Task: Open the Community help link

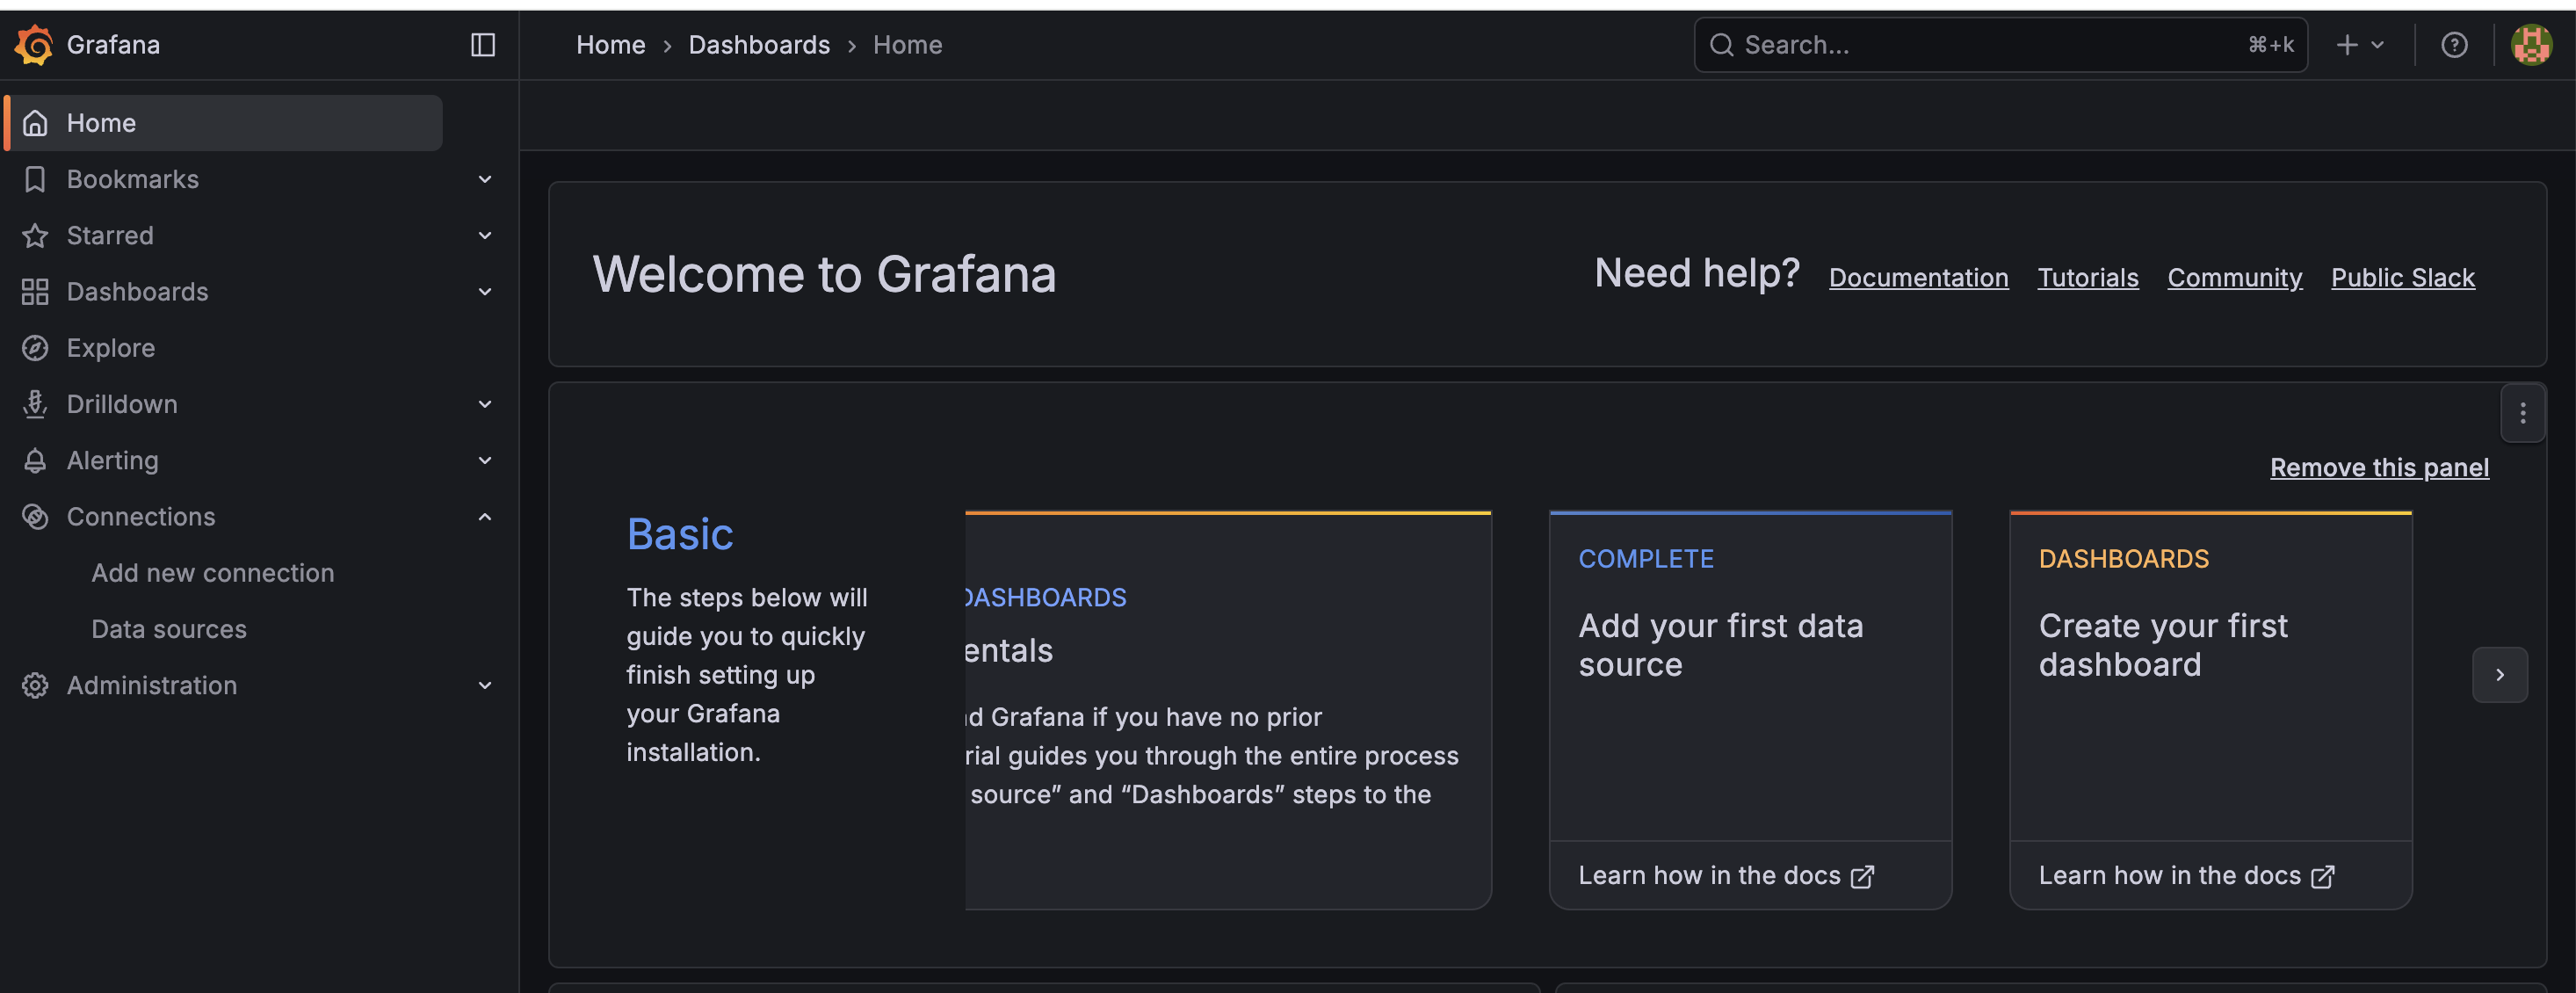Action: tap(2235, 277)
